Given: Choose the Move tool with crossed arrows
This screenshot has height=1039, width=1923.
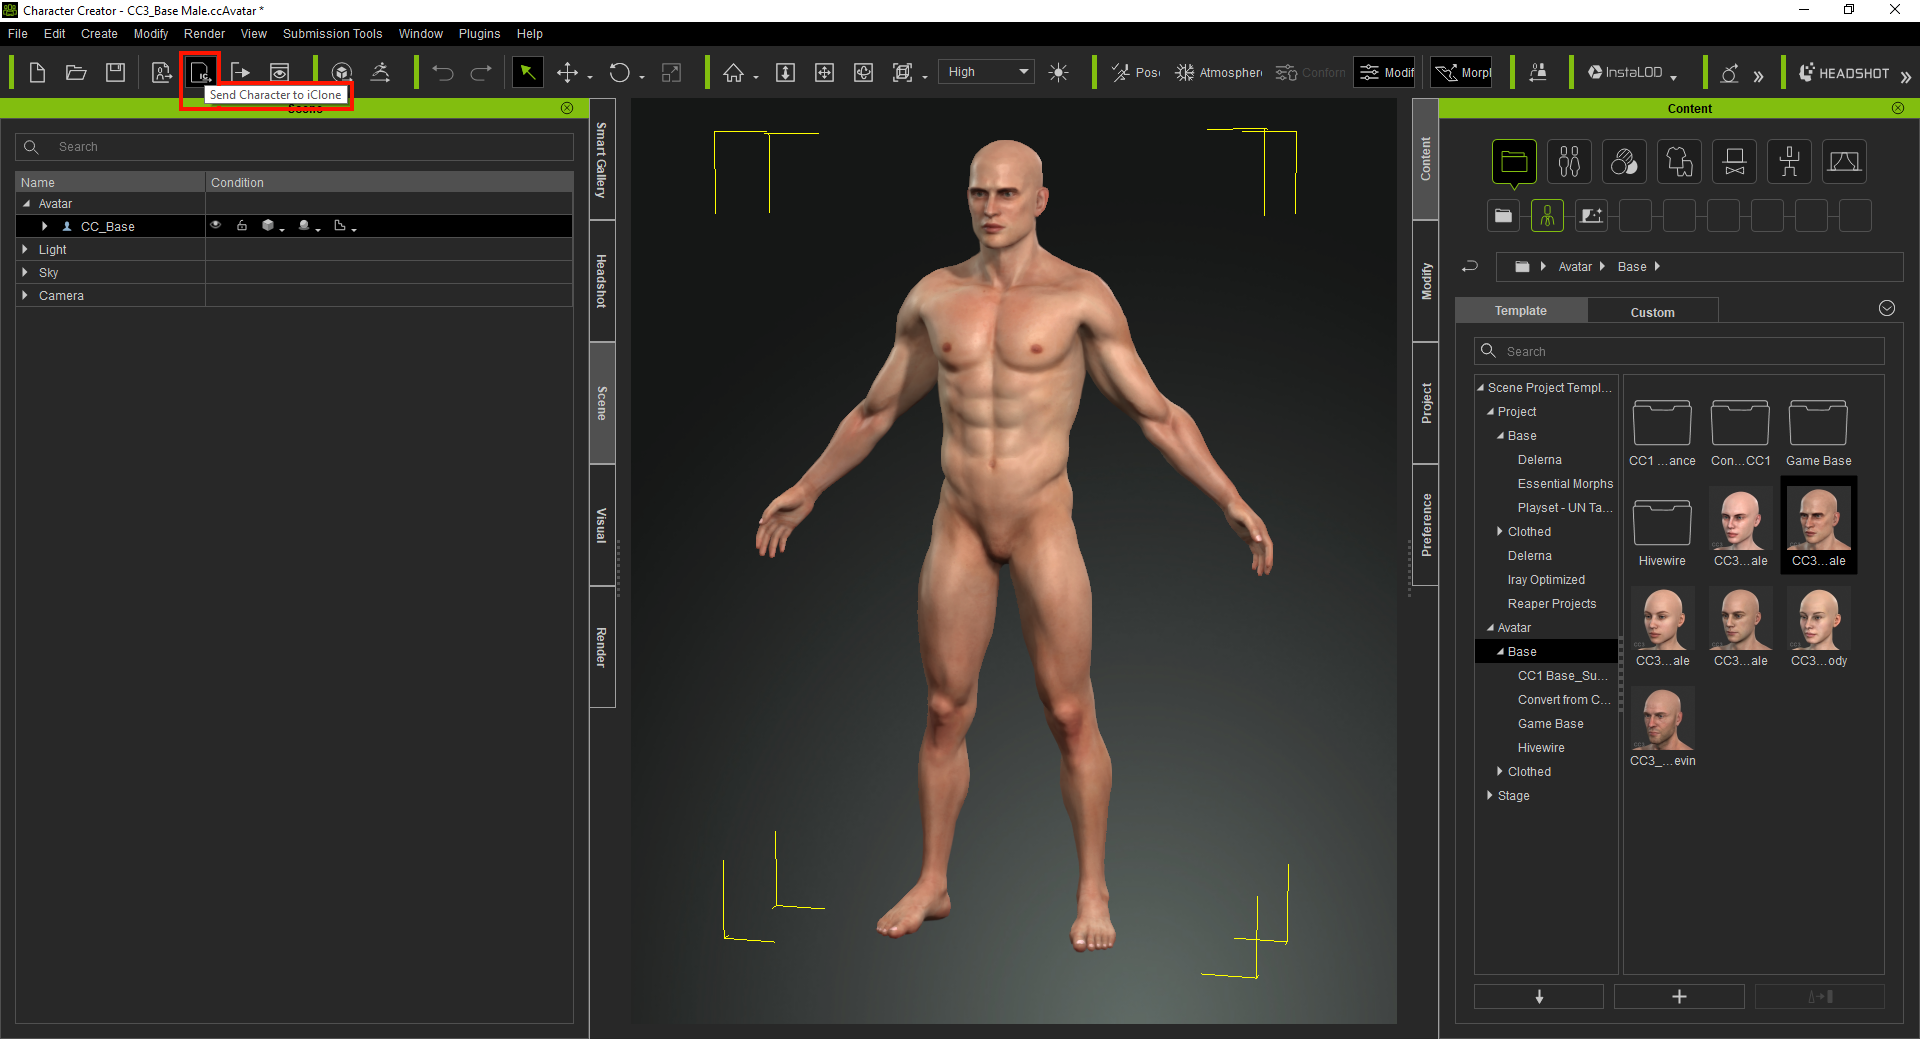Looking at the screenshot, I should click(x=567, y=73).
